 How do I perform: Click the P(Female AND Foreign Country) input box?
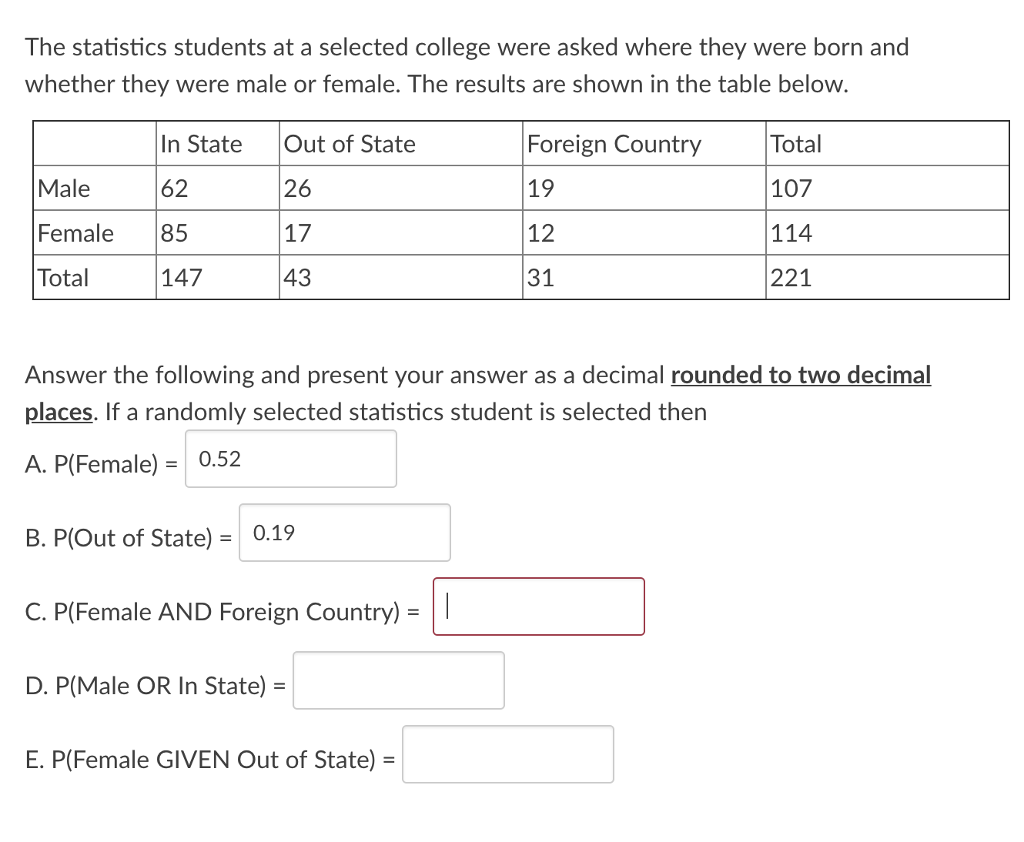click(x=538, y=606)
